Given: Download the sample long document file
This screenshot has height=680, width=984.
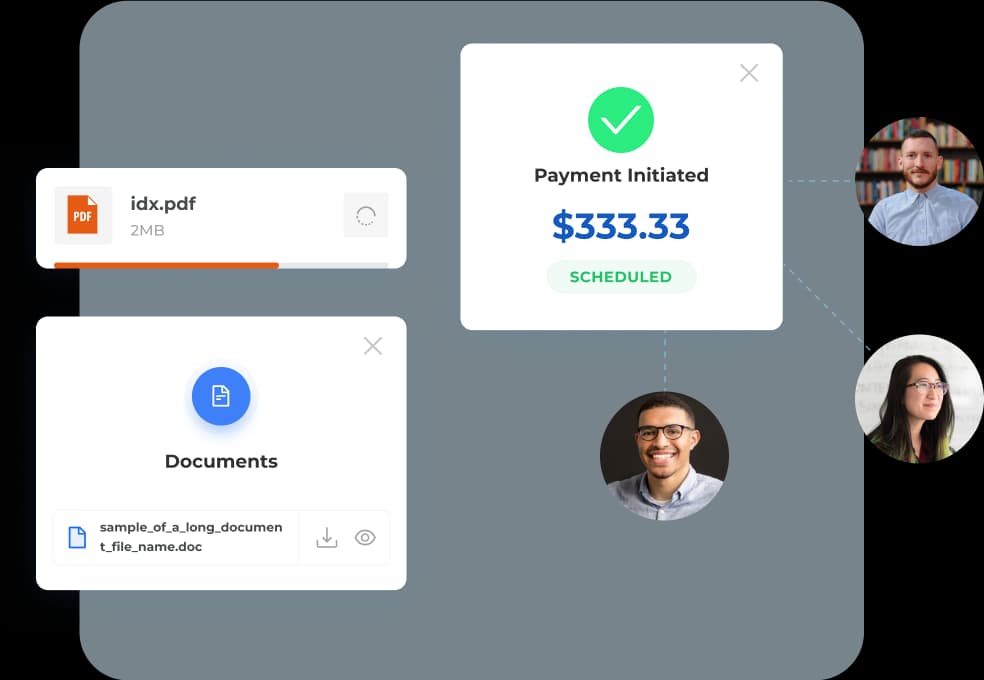Looking at the screenshot, I should [x=326, y=538].
